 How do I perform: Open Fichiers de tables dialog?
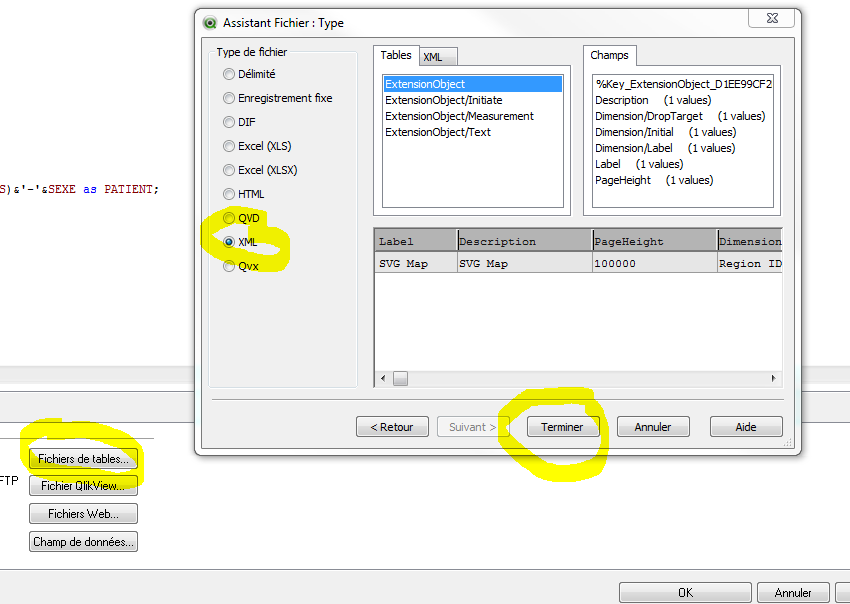point(83,459)
